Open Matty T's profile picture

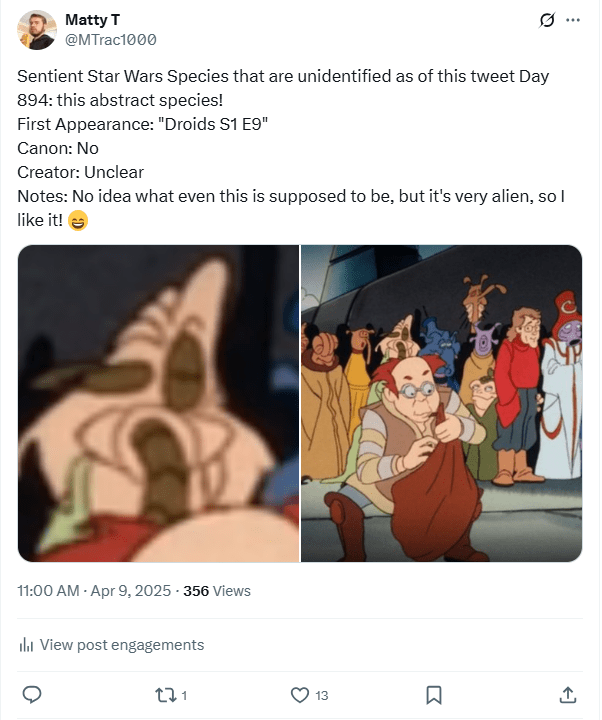[37, 30]
